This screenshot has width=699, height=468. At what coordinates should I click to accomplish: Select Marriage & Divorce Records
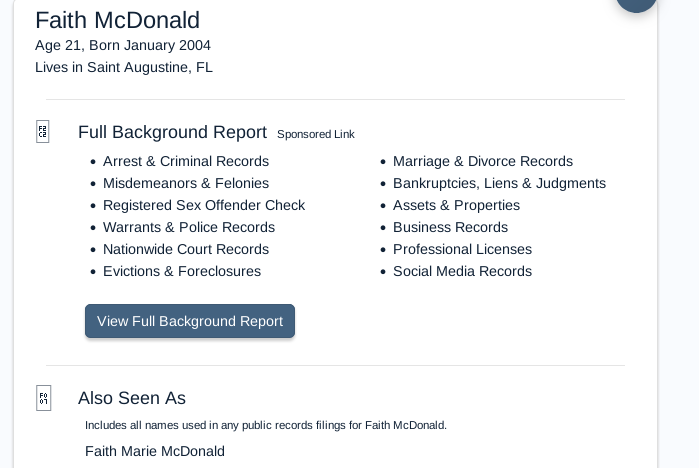[x=483, y=161]
